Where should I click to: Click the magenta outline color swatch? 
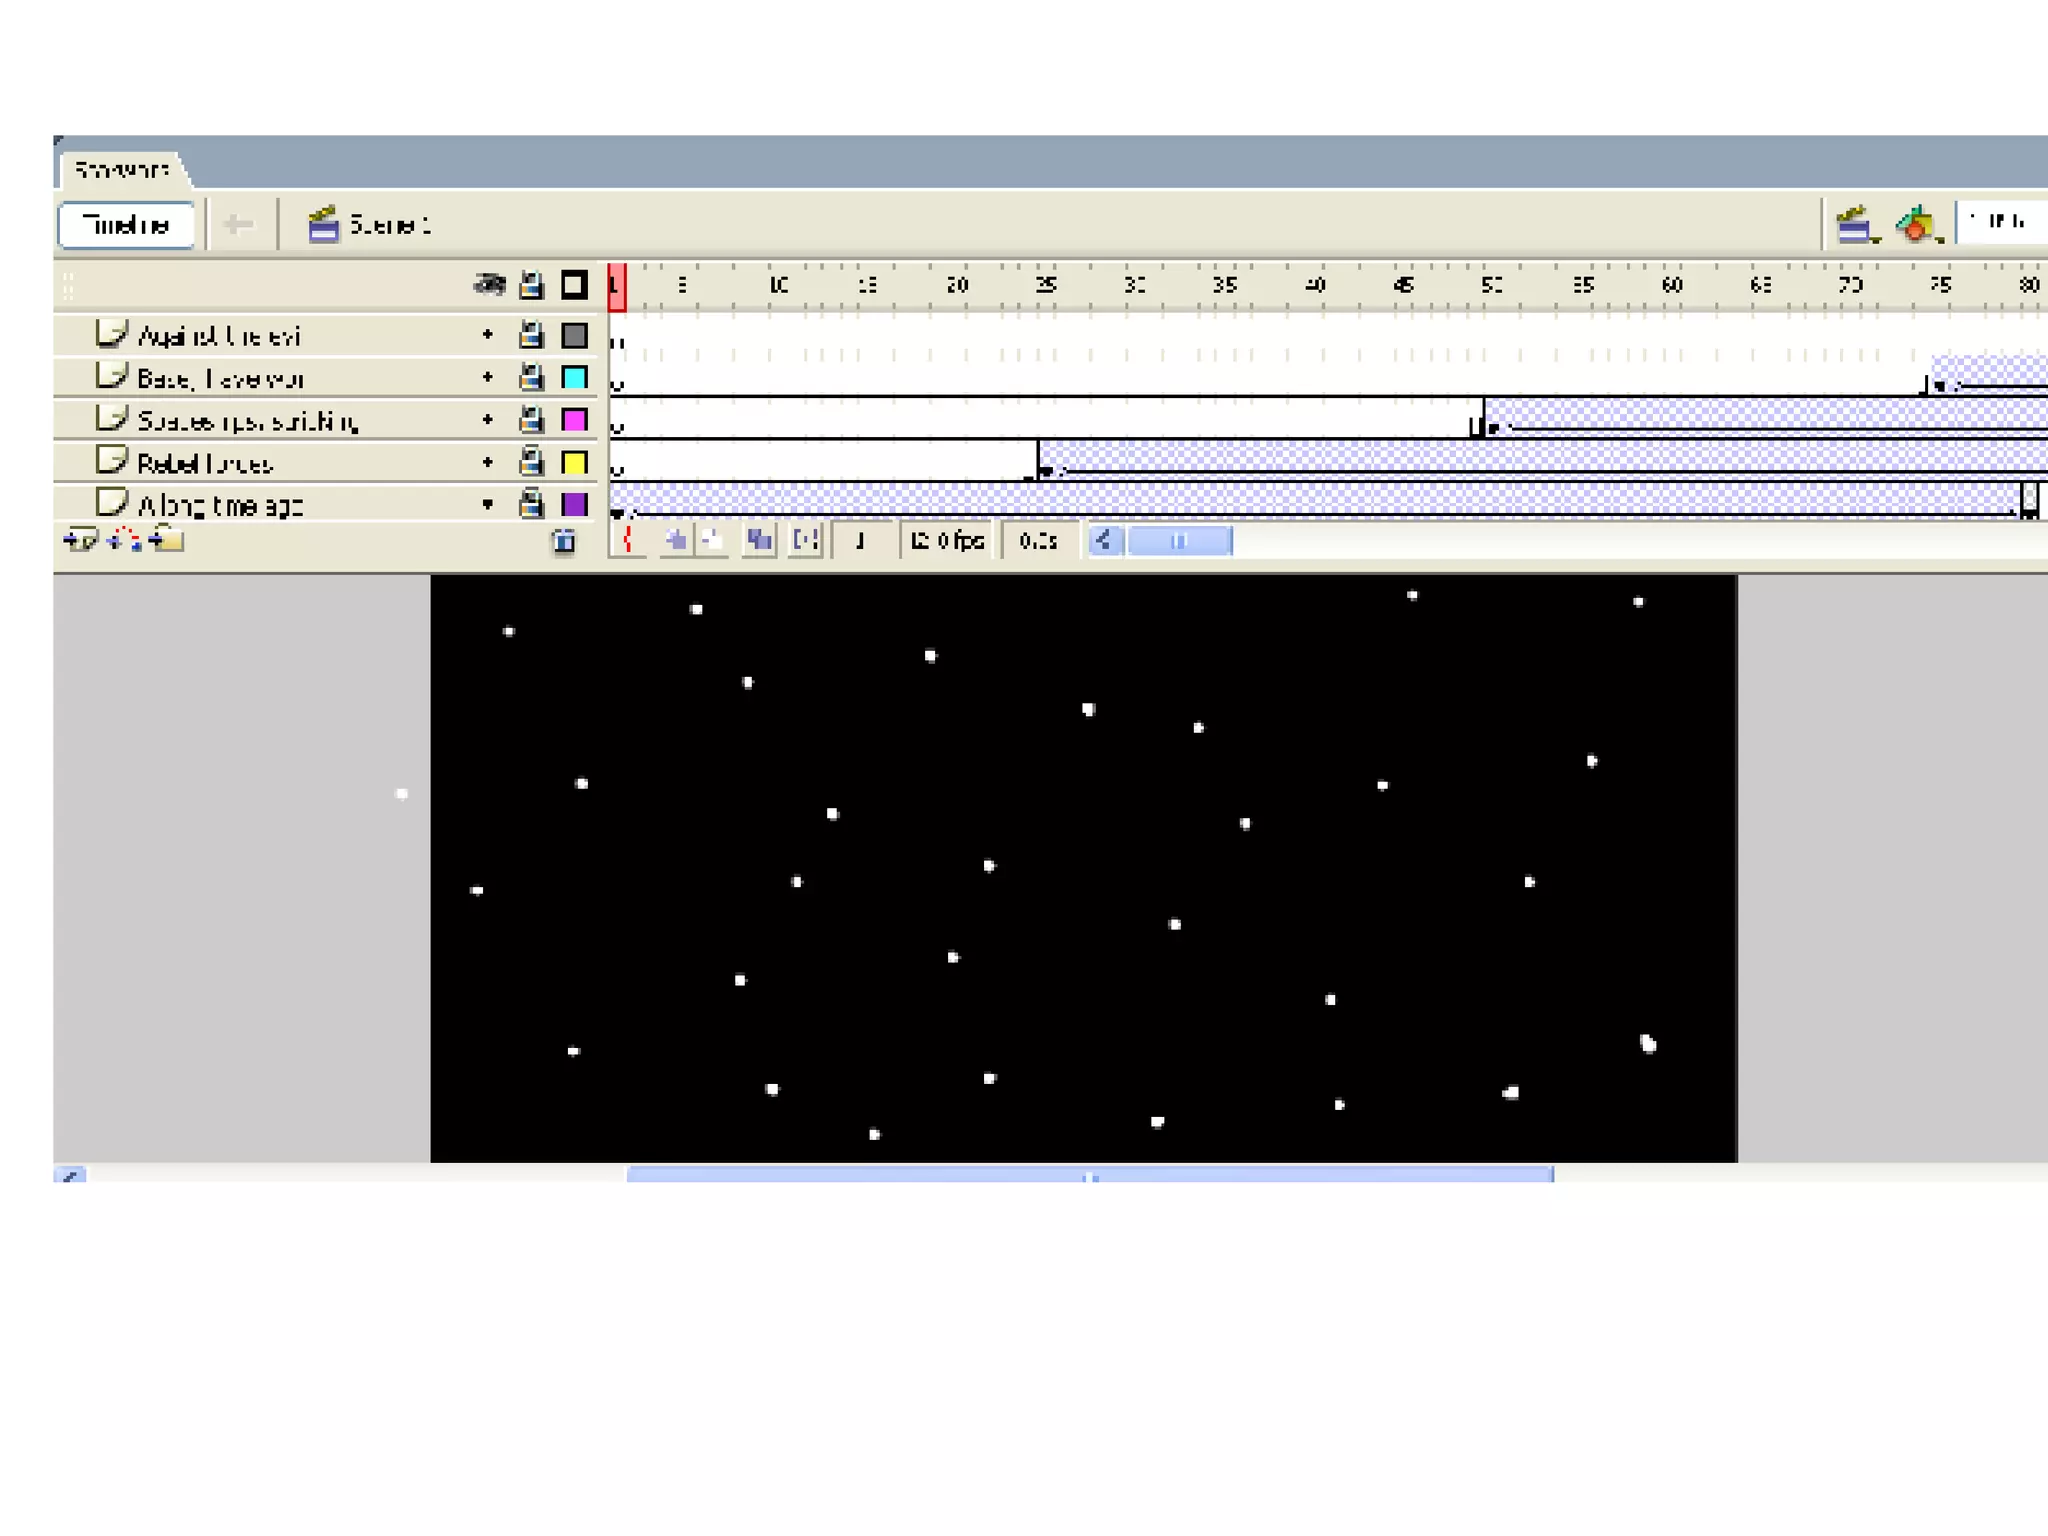[x=574, y=420]
